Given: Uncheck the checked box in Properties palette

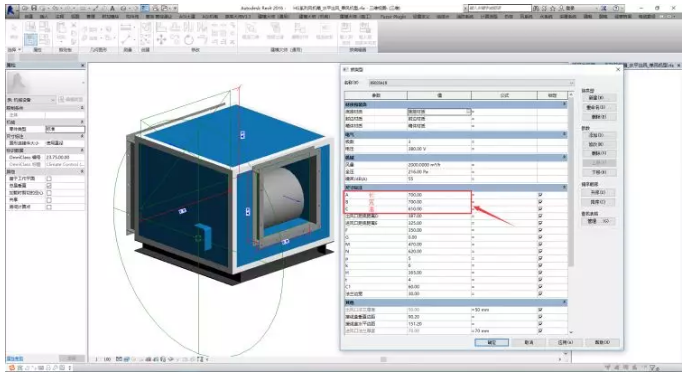Looking at the screenshot, I should [49, 186].
